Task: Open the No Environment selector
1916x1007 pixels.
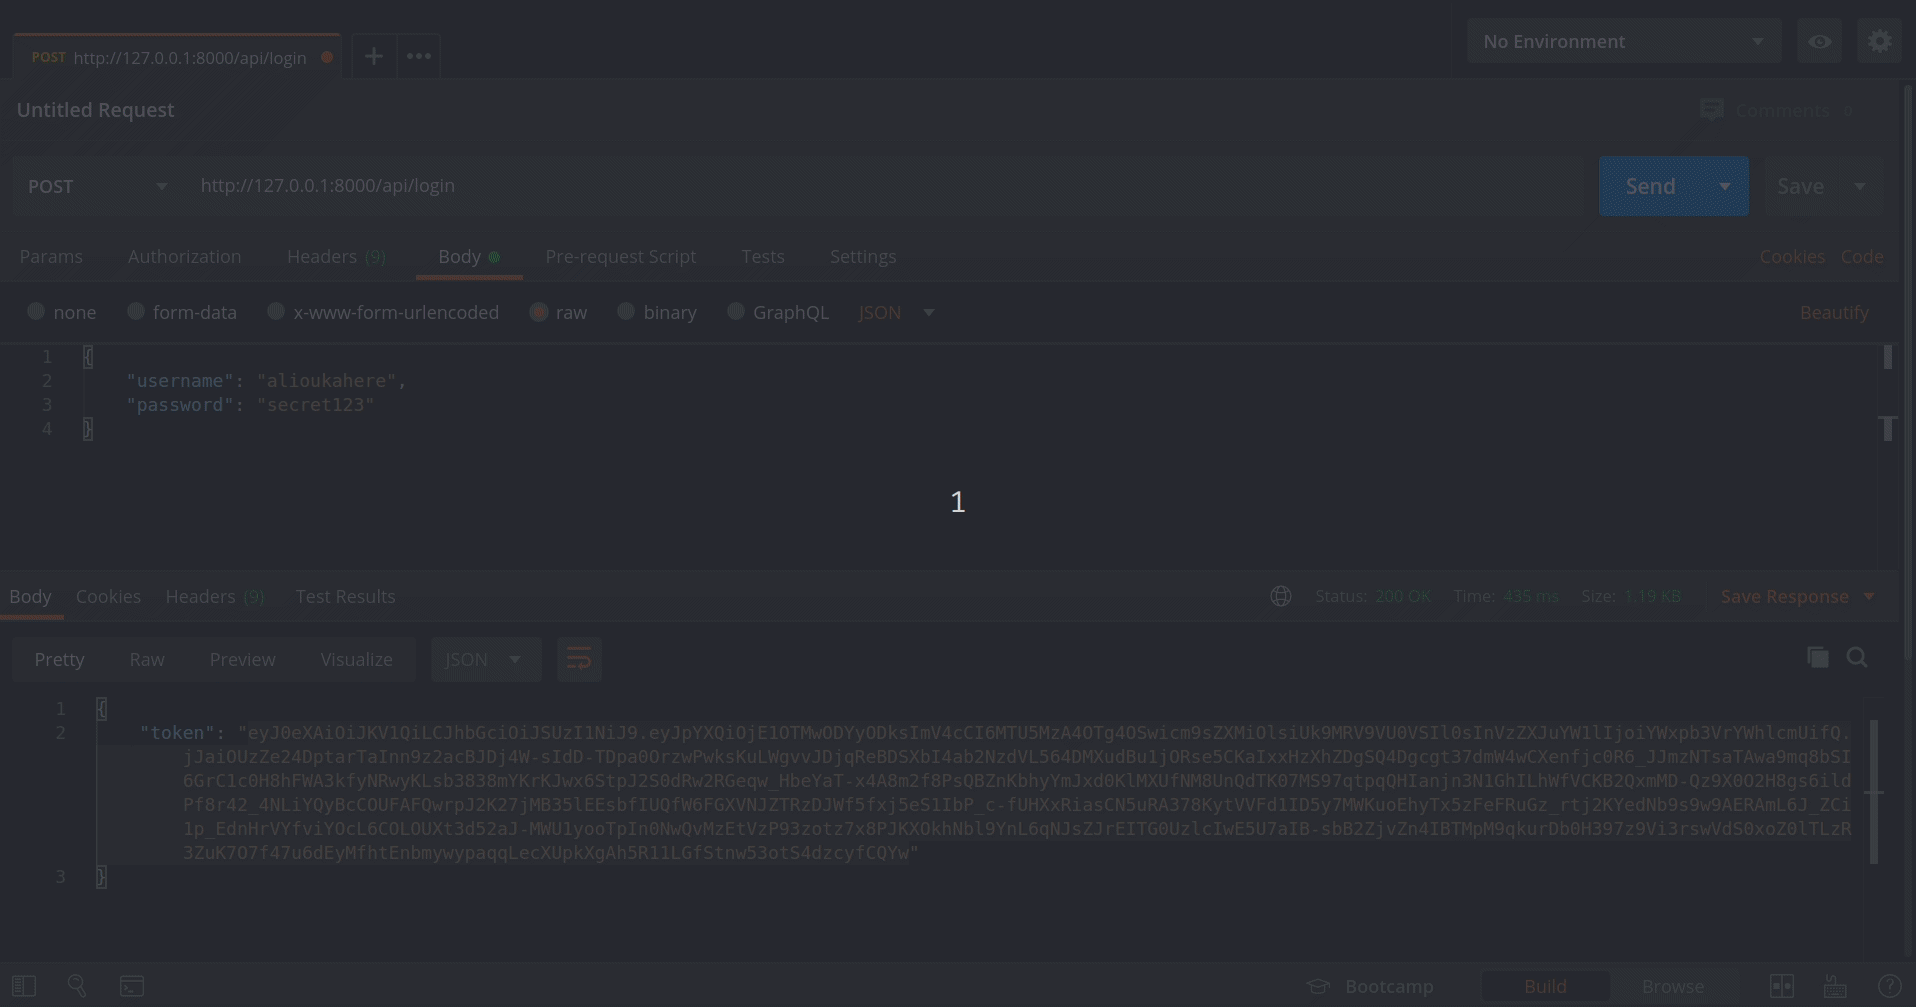Action: [x=1622, y=42]
